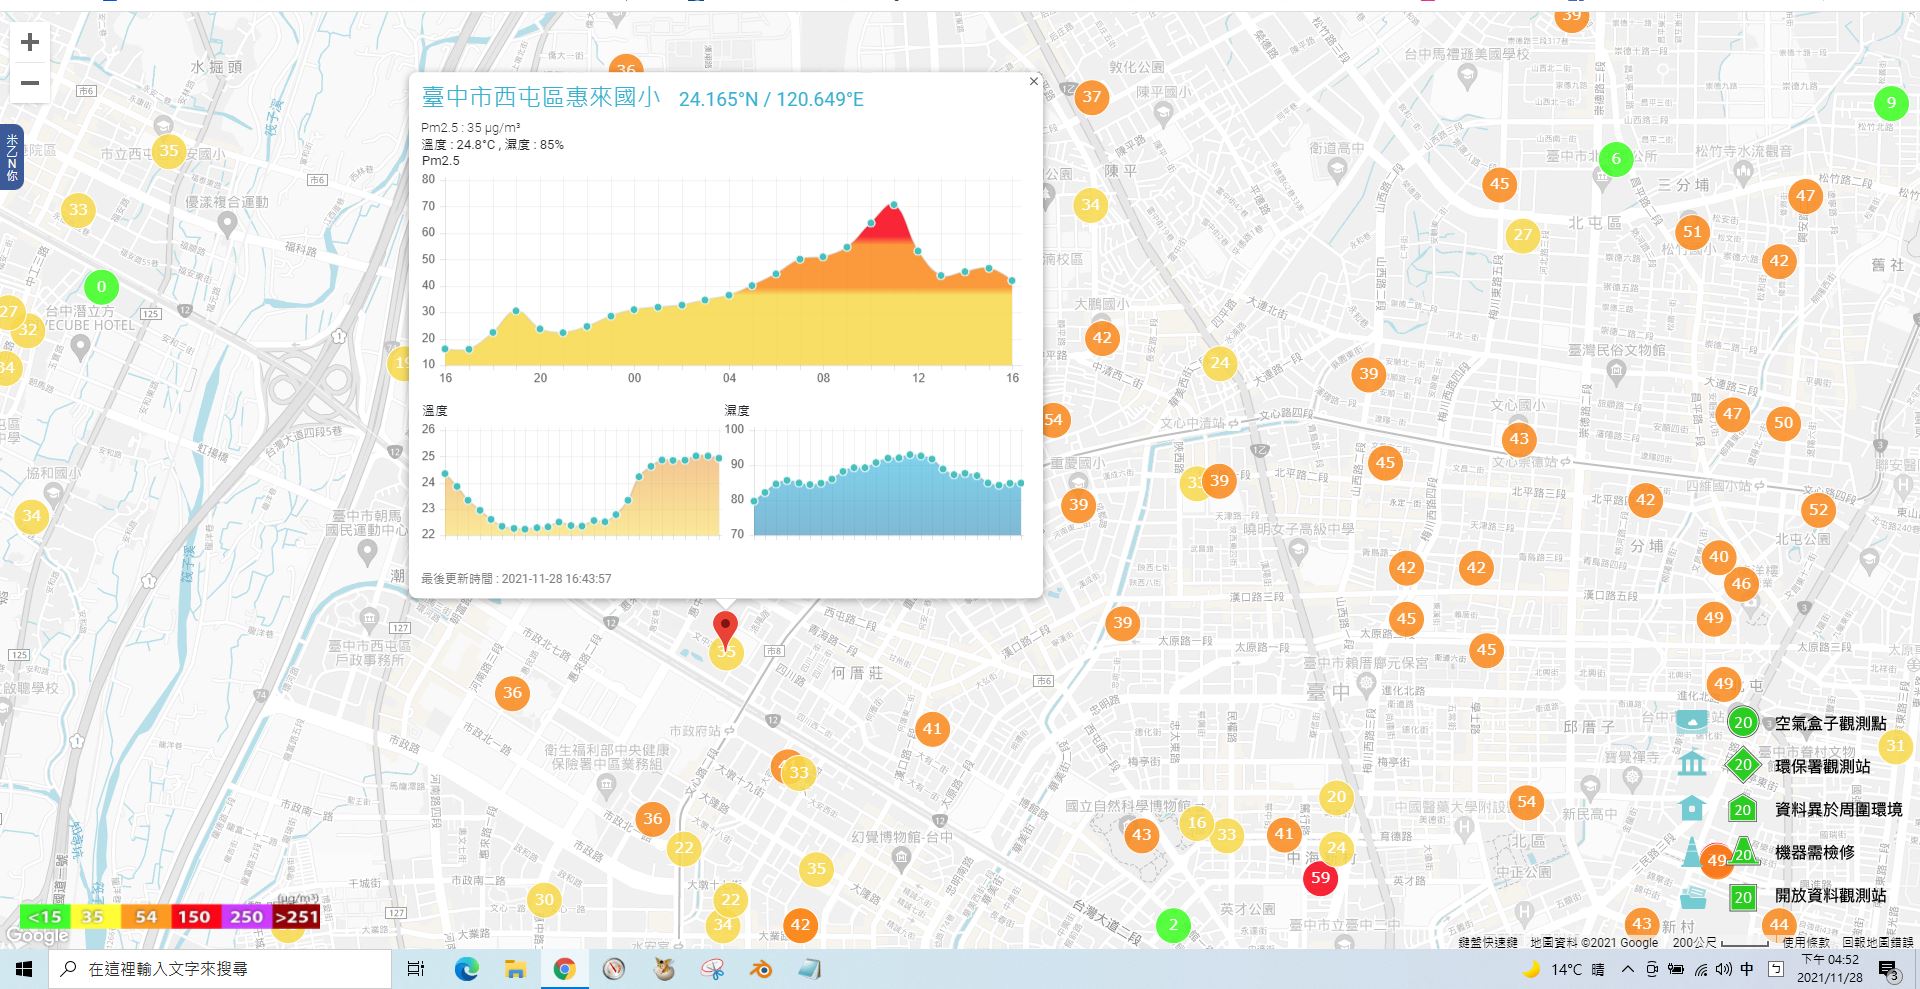Image resolution: width=1920 pixels, height=989 pixels.
Task: Click 優漾複合運動 map pin
Action: 227,224
